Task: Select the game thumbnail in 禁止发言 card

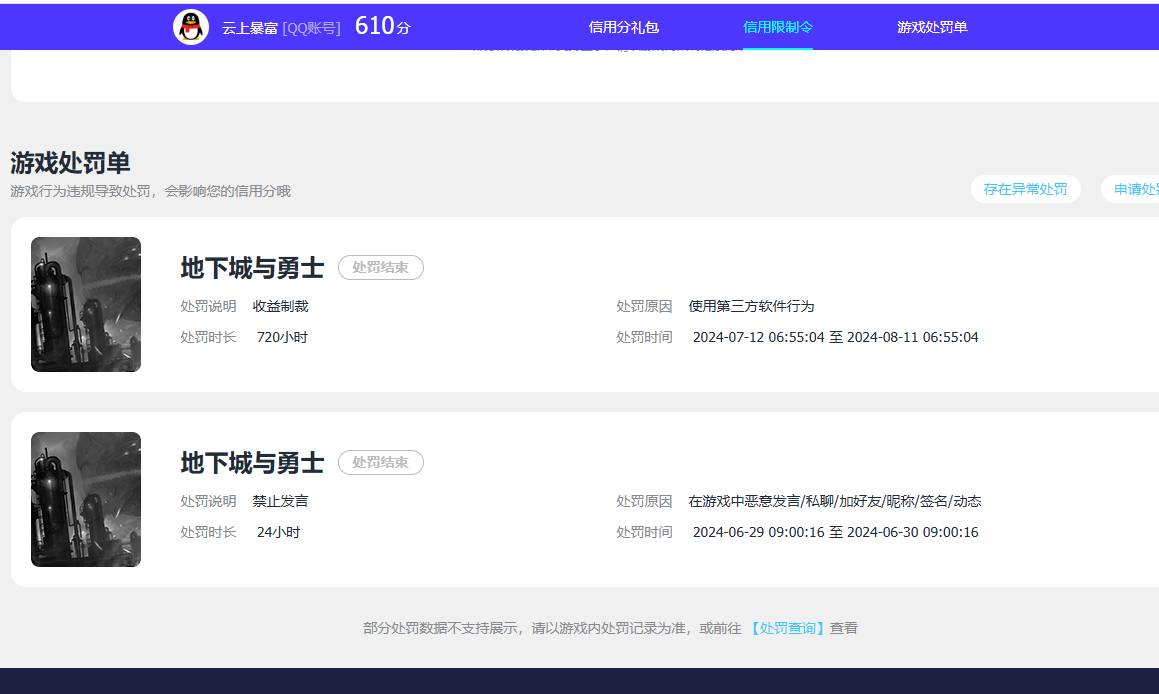Action: pos(86,500)
